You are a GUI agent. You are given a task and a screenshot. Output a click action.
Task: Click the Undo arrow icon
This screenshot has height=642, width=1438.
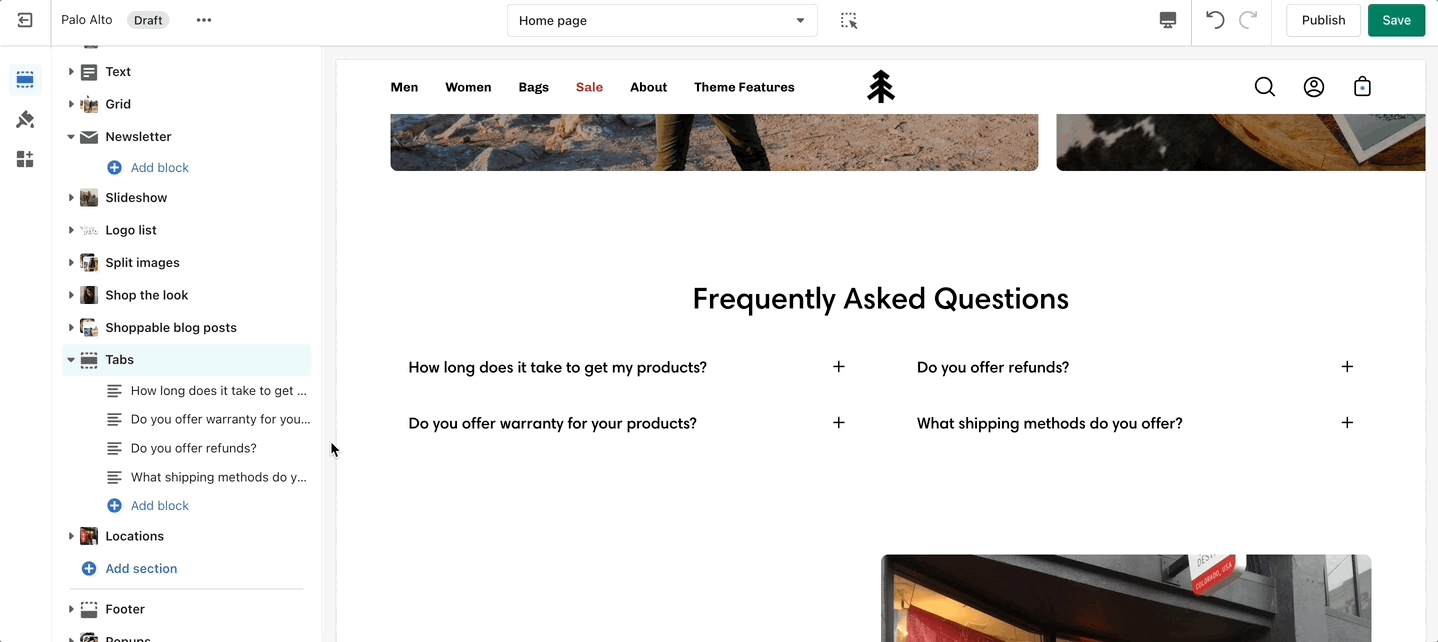[x=1215, y=20]
